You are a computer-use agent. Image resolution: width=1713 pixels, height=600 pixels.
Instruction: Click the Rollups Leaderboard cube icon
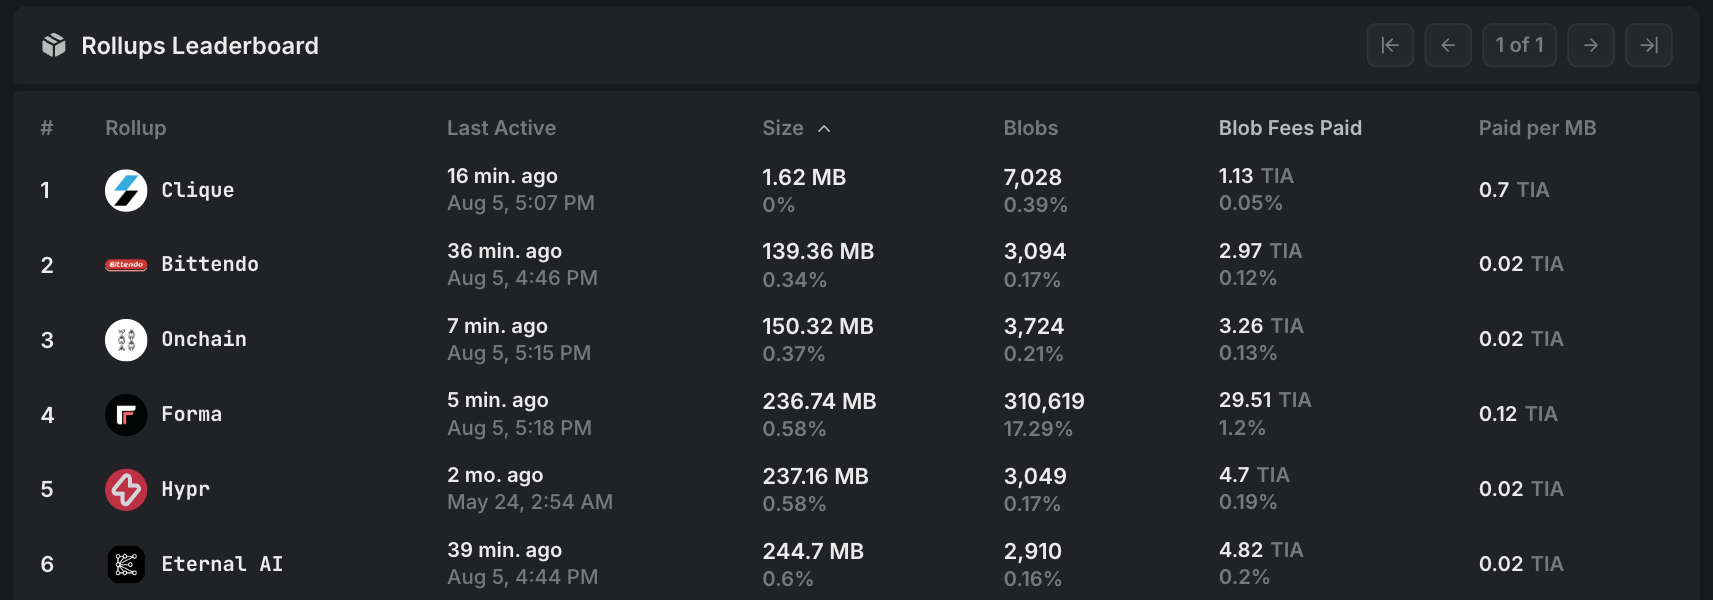click(x=54, y=46)
